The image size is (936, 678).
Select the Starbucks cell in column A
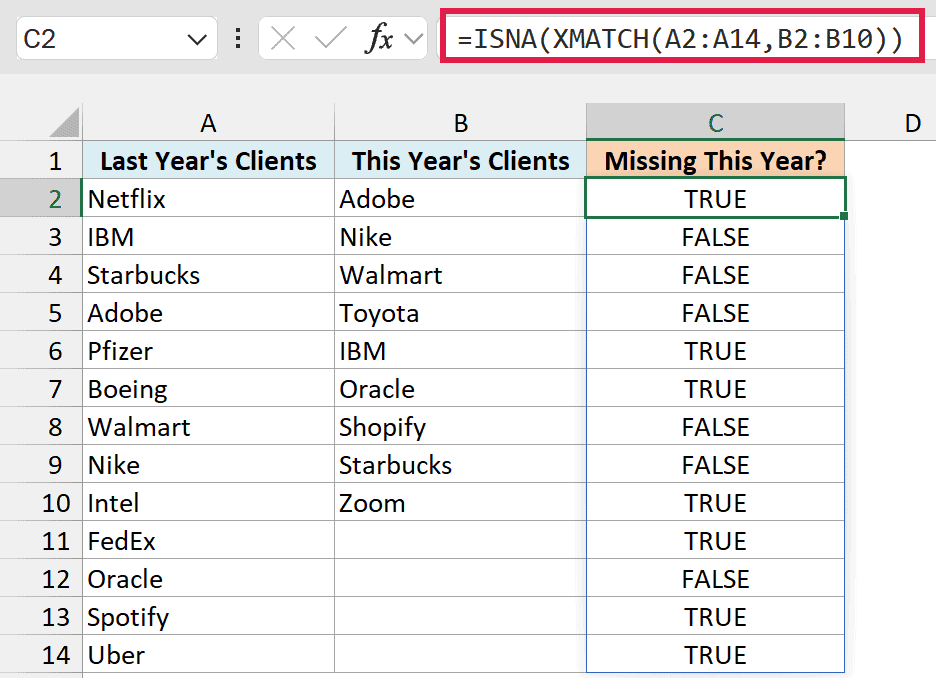click(208, 275)
